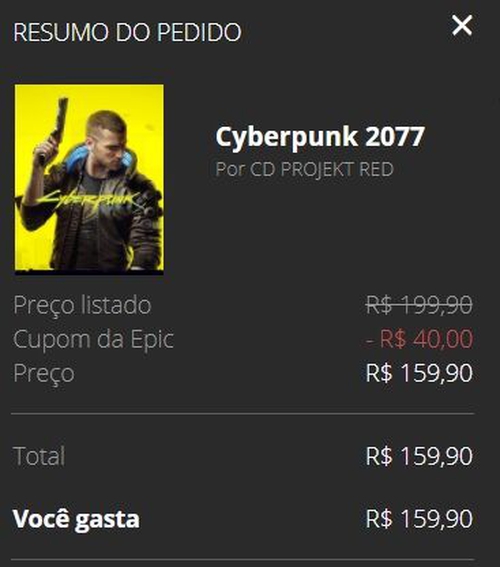Click the RESUMO DO PEDIDO heading

click(127, 32)
